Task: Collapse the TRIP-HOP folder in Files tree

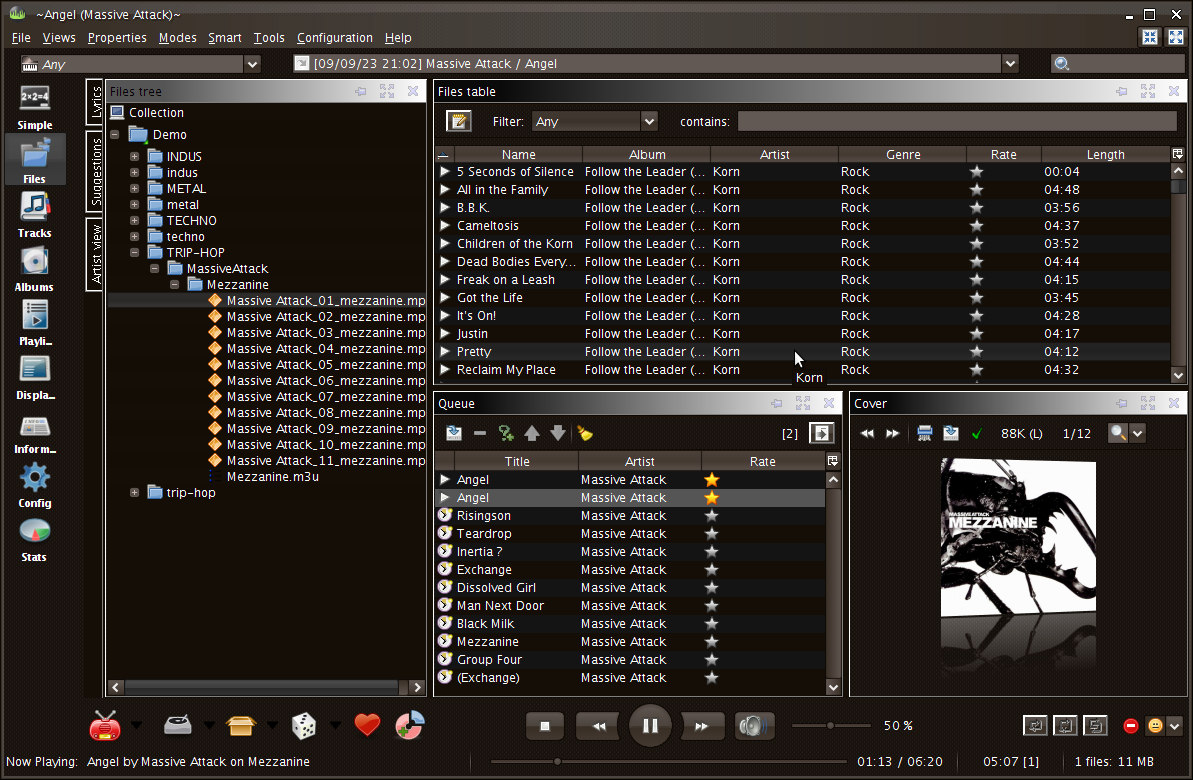Action: (135, 253)
